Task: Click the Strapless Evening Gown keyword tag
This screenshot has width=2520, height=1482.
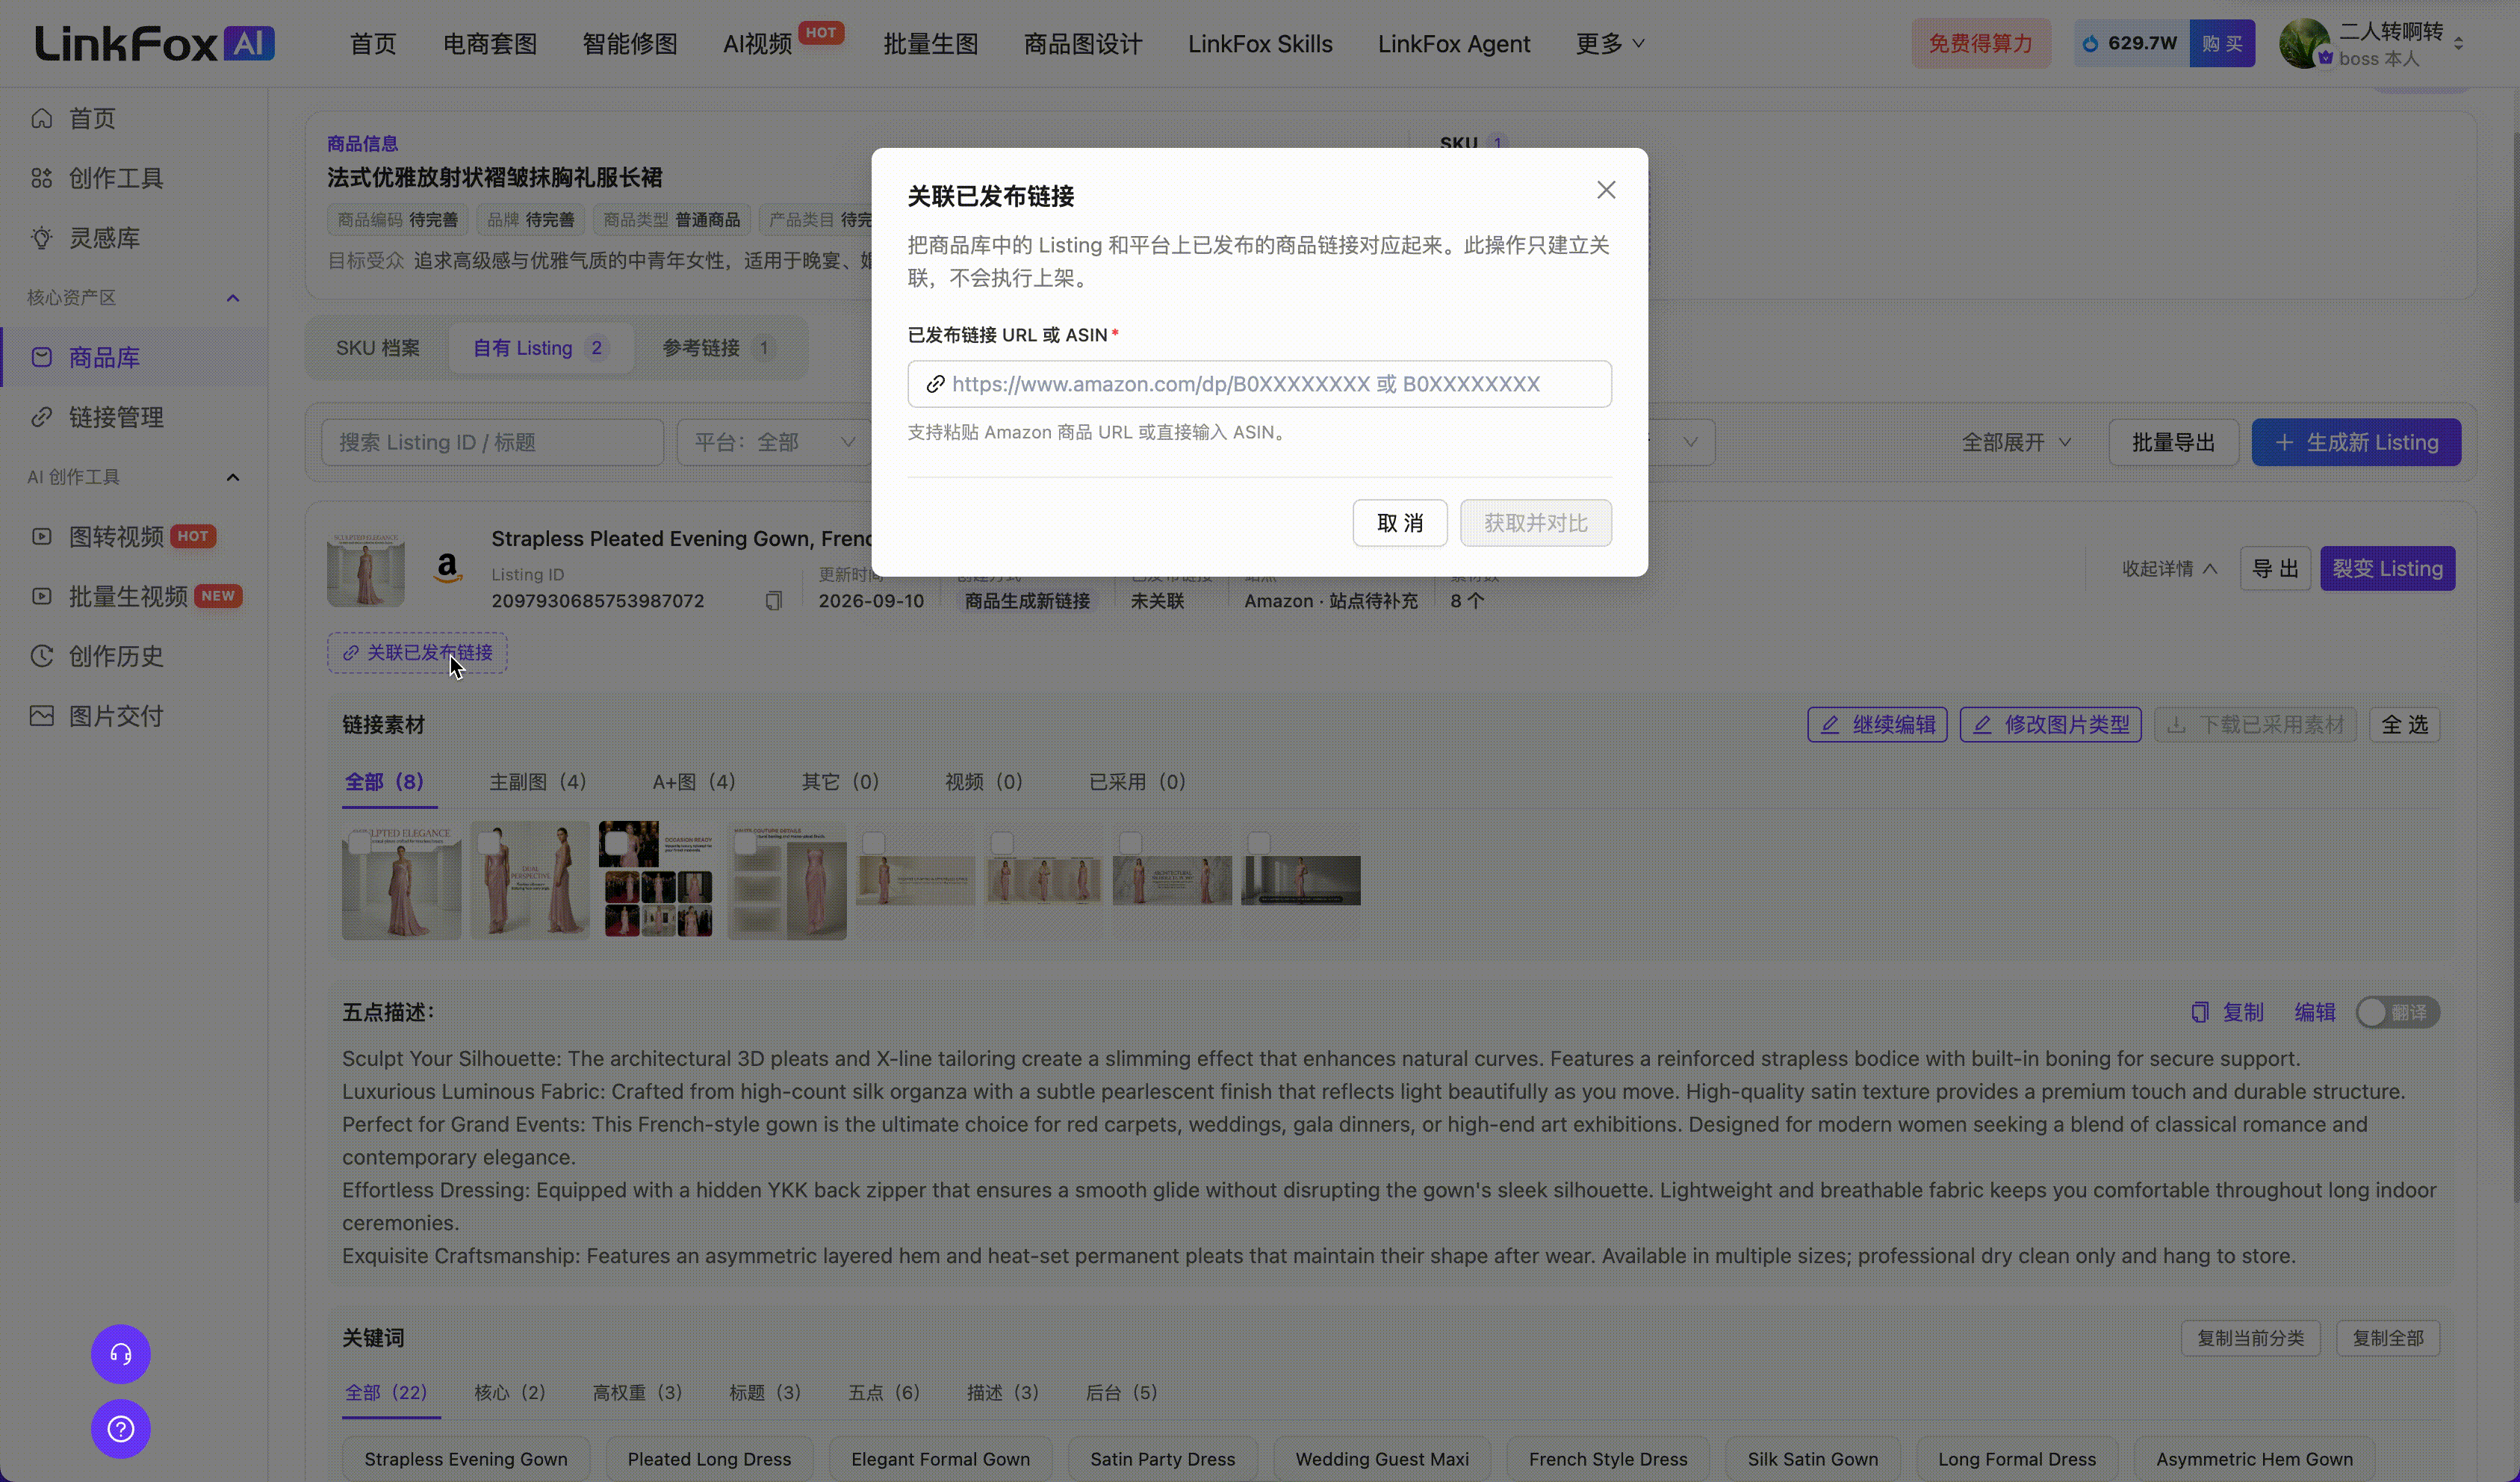Action: click(465, 1459)
